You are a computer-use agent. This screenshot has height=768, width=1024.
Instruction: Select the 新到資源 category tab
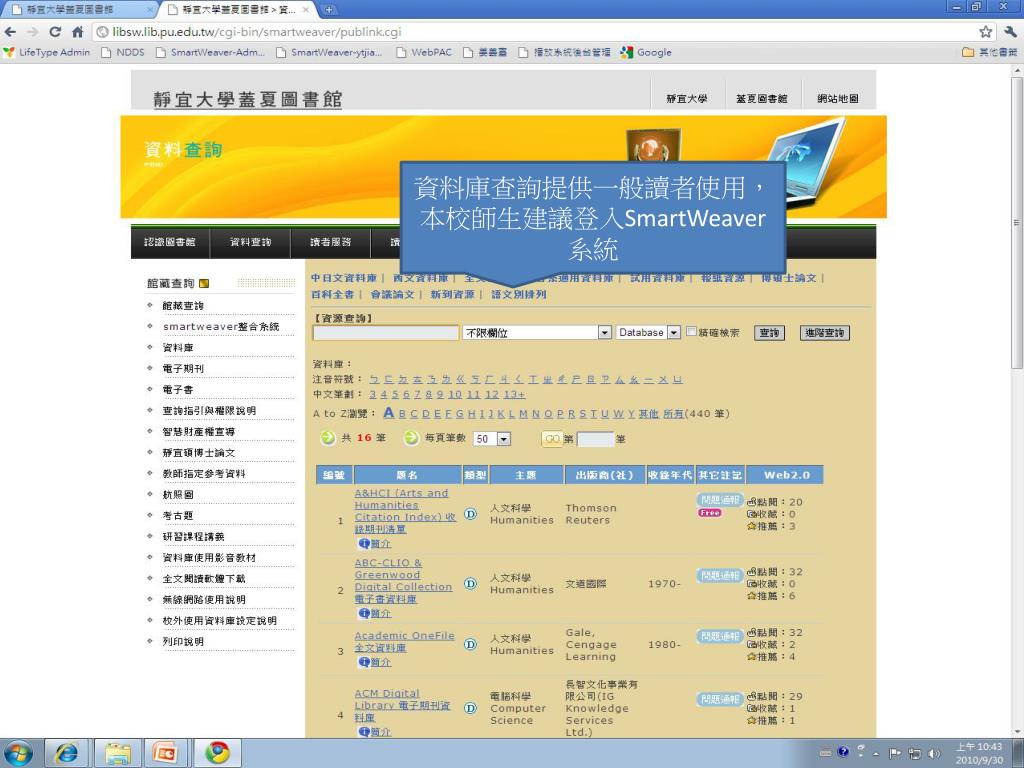tap(453, 295)
